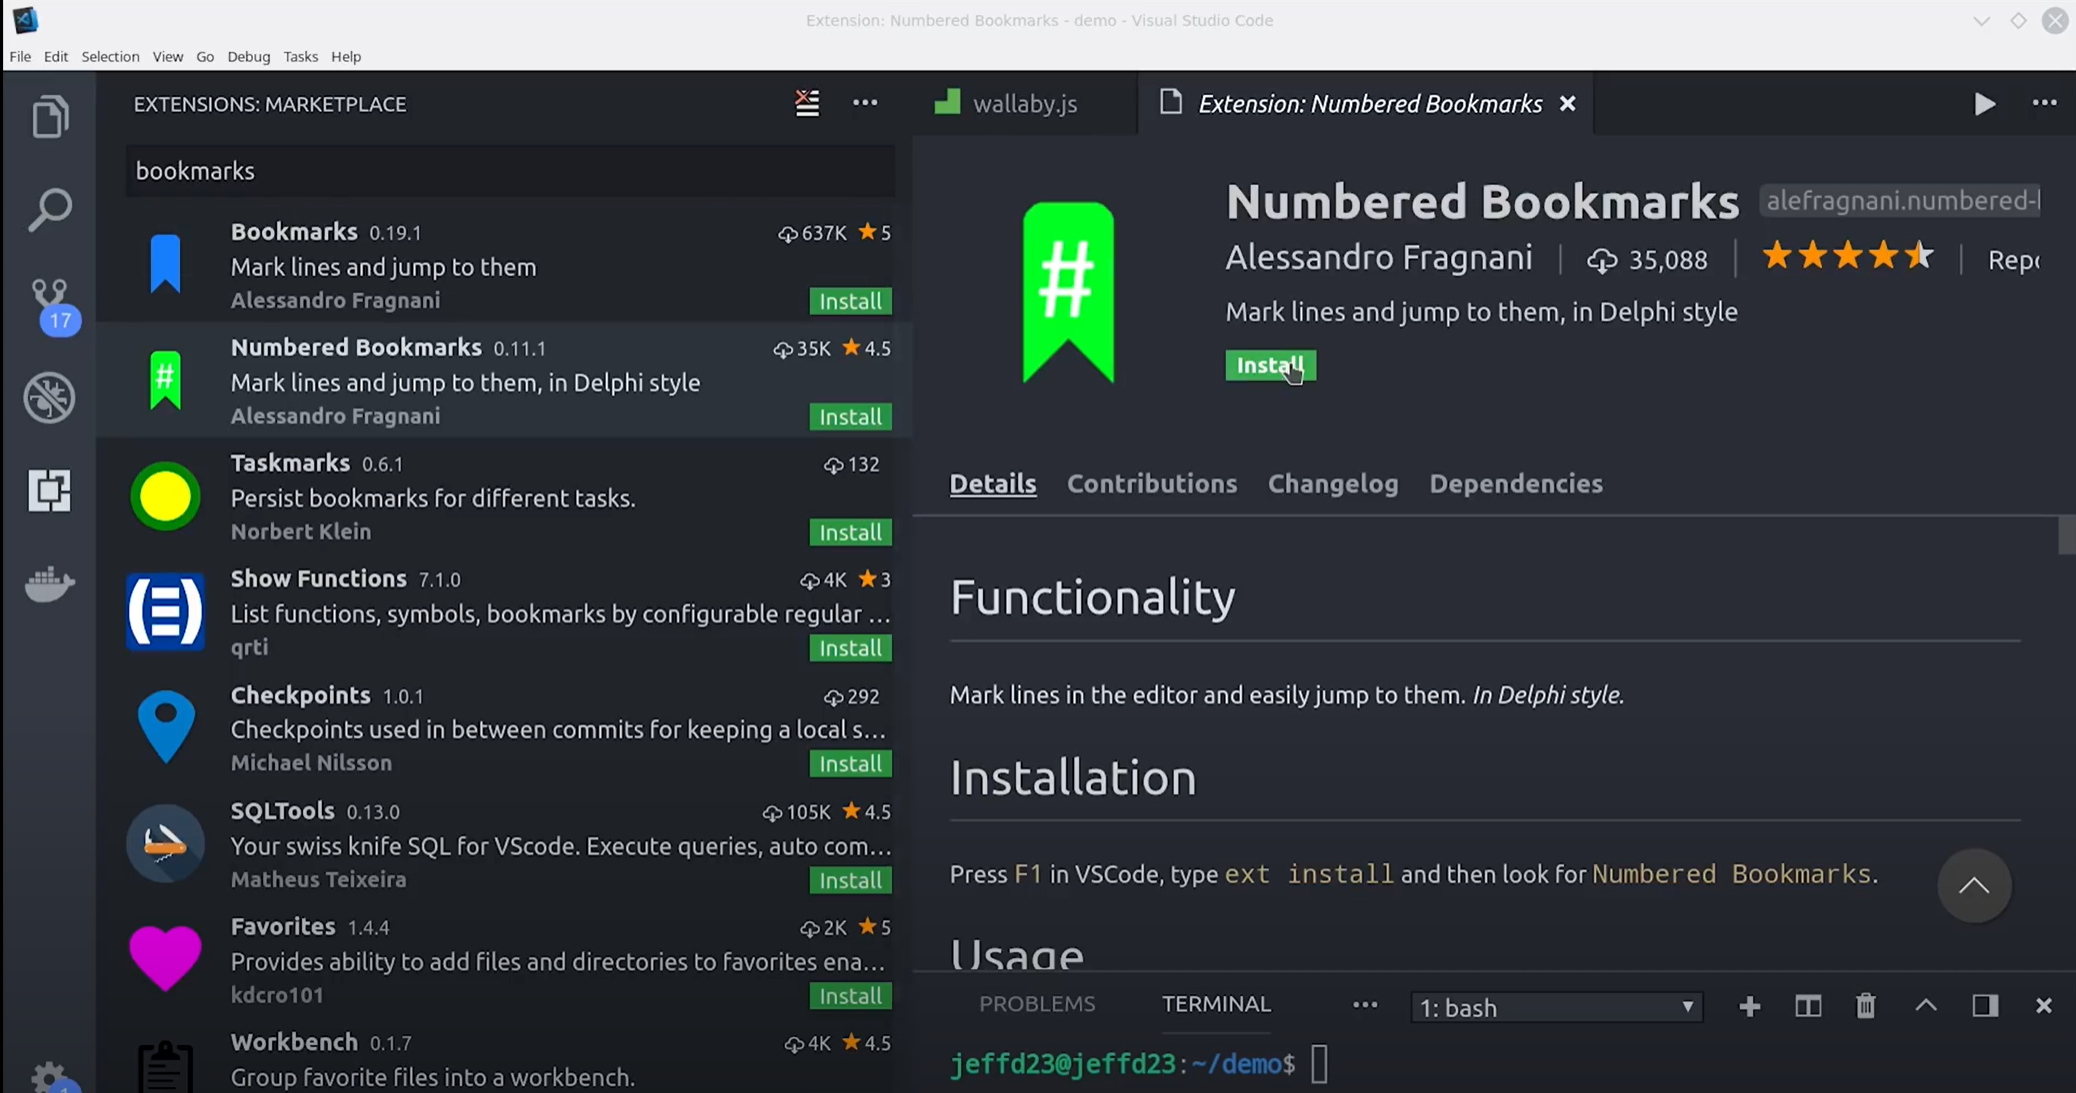This screenshot has height=1093, width=2076.
Task: Open the 1: bash terminal dropdown
Action: coord(1556,1007)
